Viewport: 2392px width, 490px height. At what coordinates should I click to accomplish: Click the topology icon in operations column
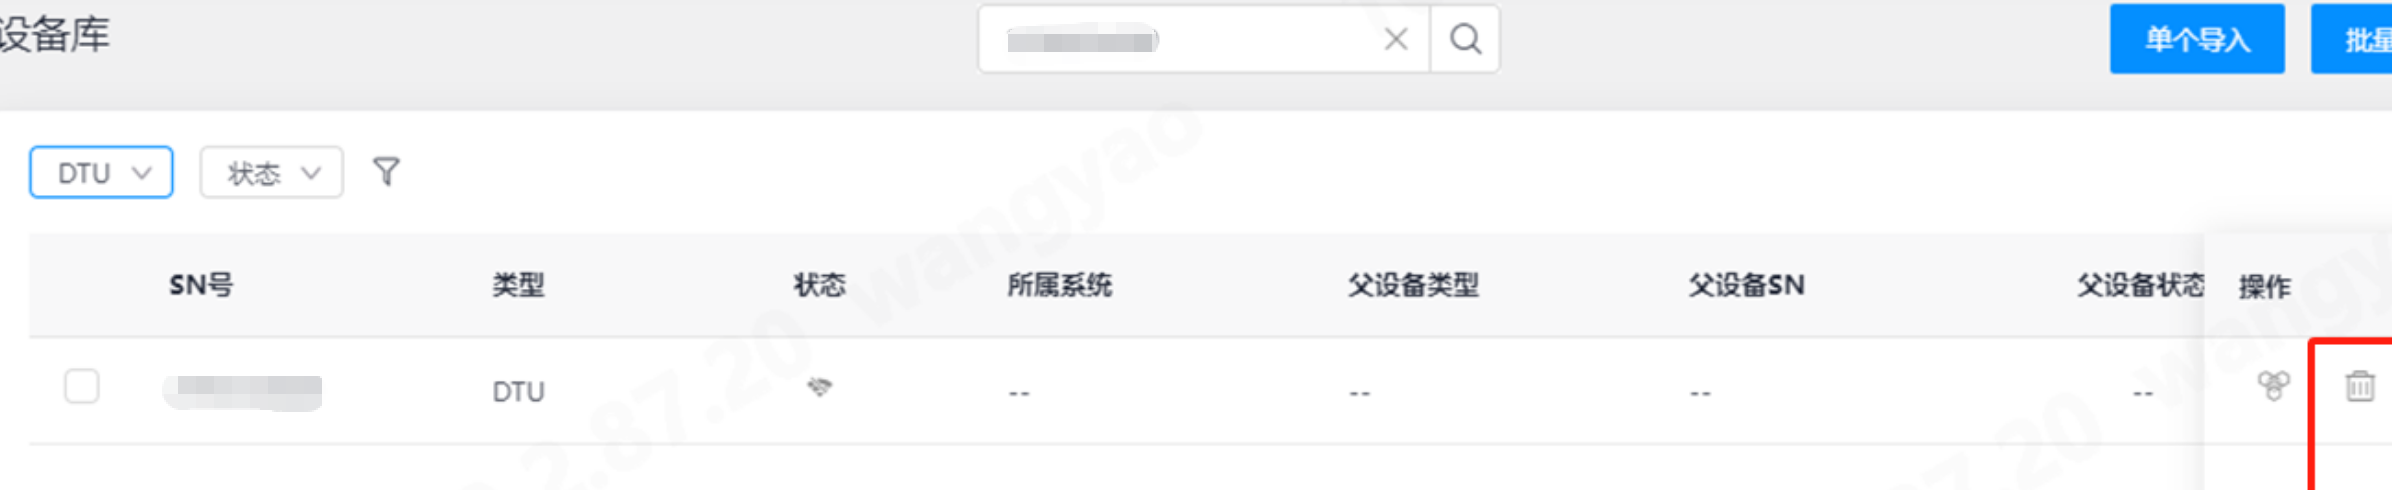pos(2273,385)
